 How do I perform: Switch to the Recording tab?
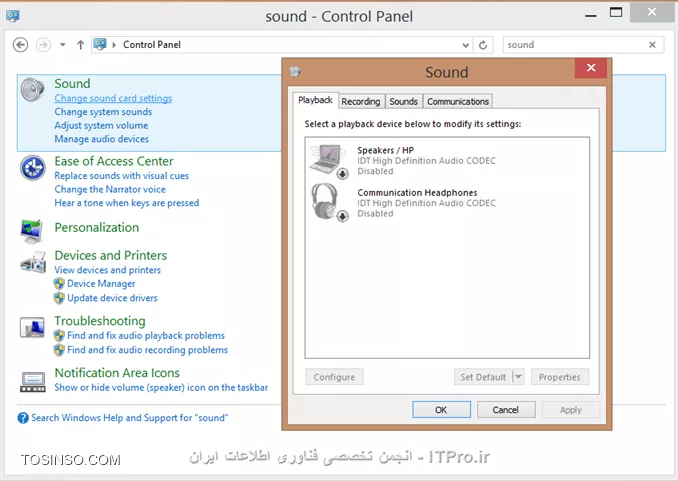tap(361, 101)
